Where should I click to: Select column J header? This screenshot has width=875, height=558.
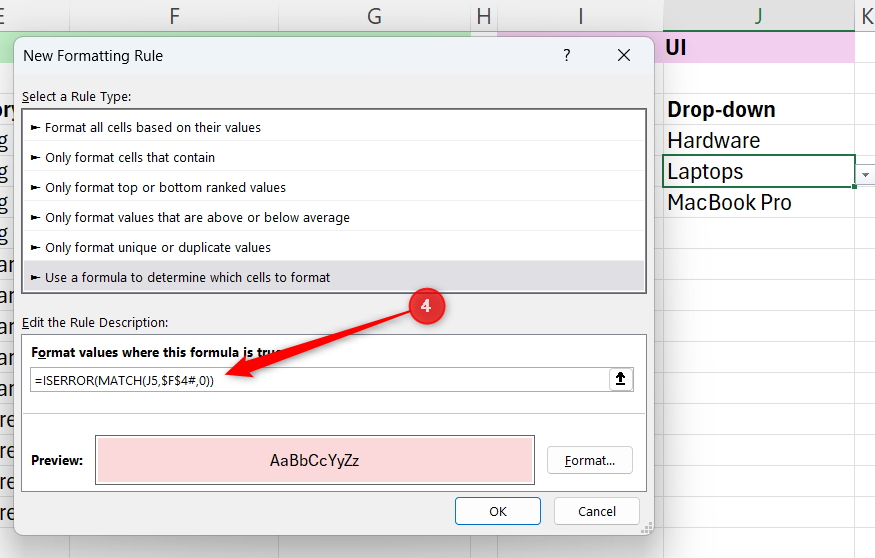[x=759, y=16]
